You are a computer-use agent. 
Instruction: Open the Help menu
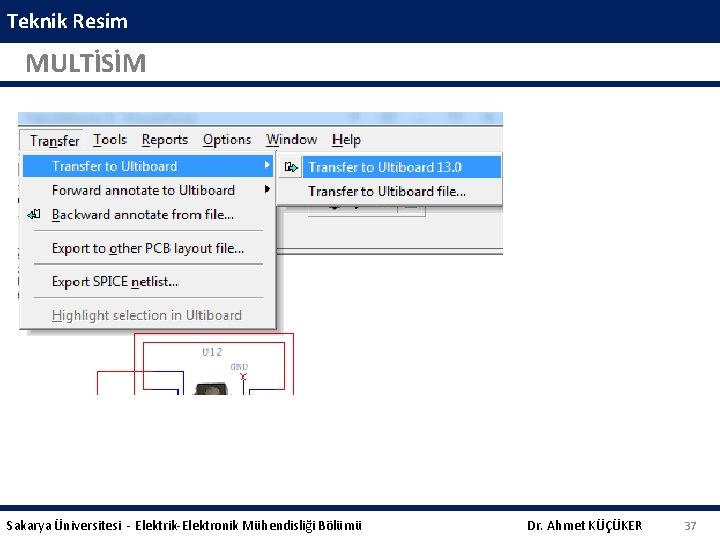point(346,140)
